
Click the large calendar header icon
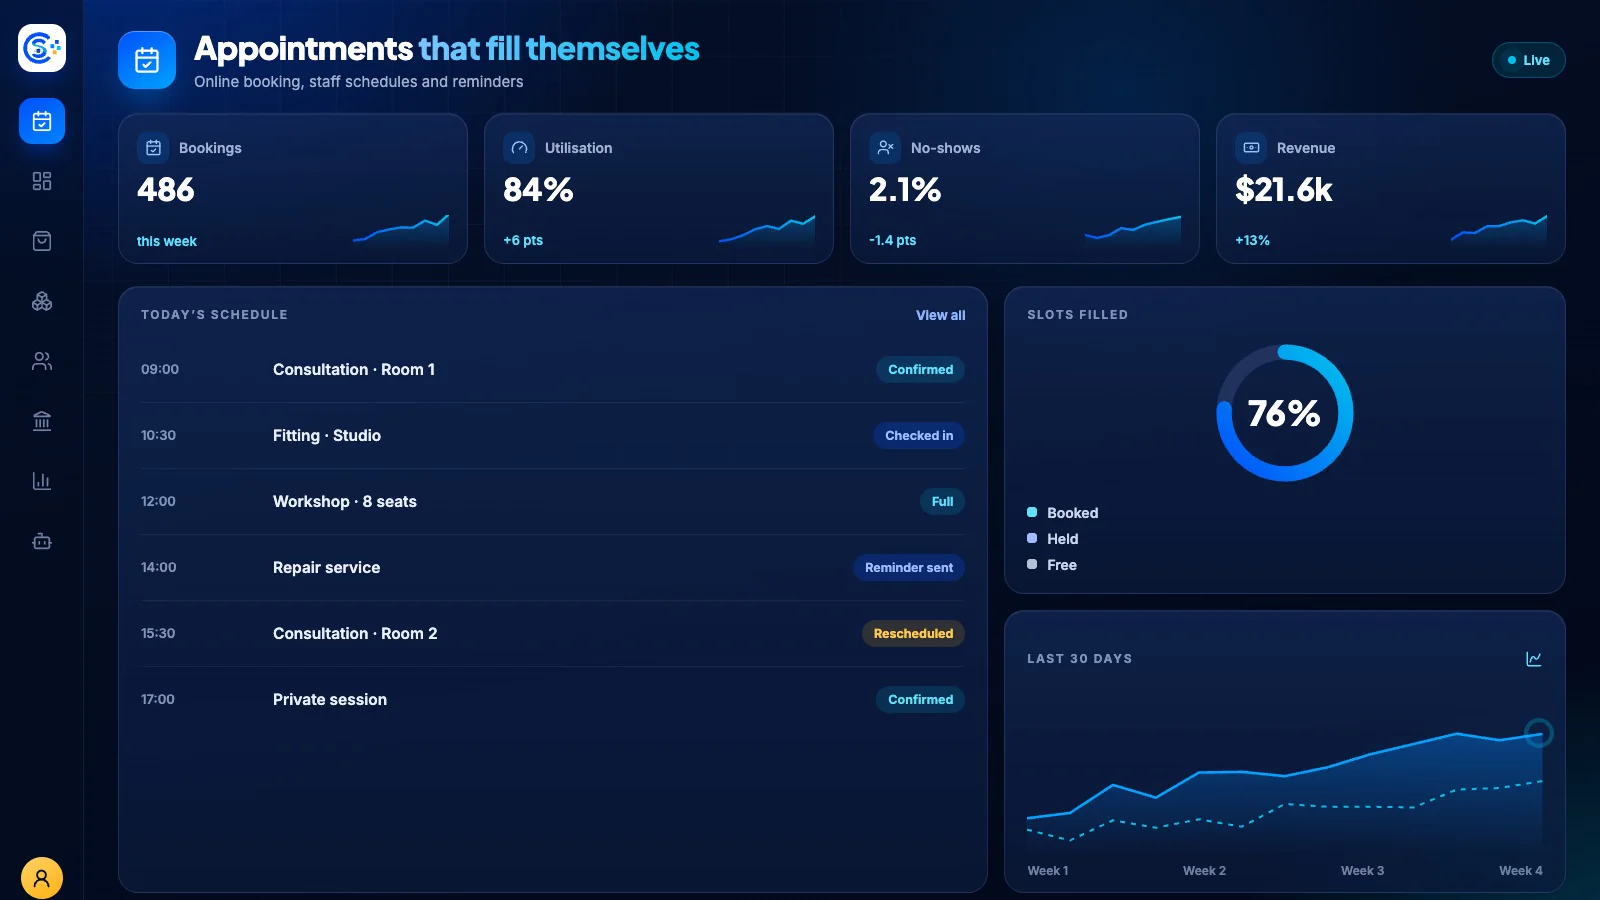(147, 60)
